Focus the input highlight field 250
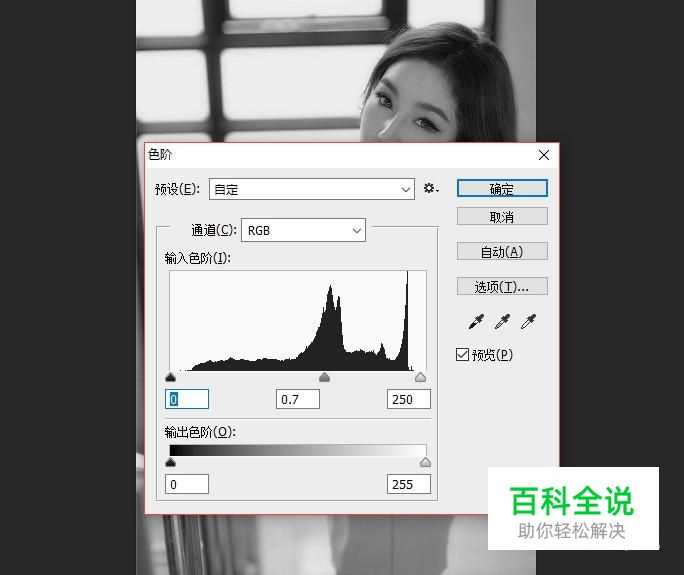Viewport: 684px width, 575px height. tap(409, 399)
